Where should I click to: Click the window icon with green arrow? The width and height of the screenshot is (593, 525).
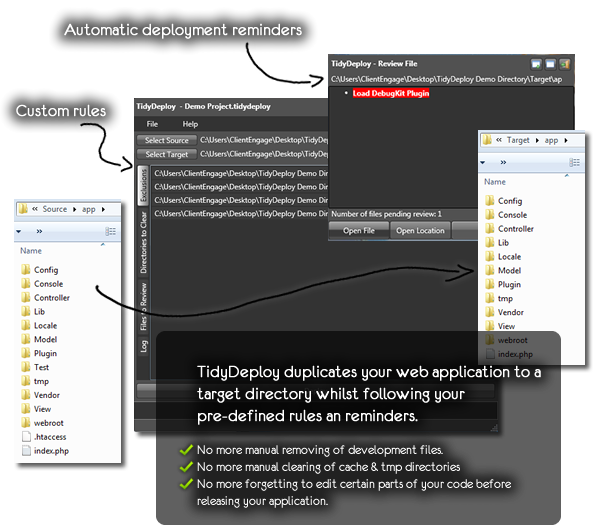(x=536, y=64)
